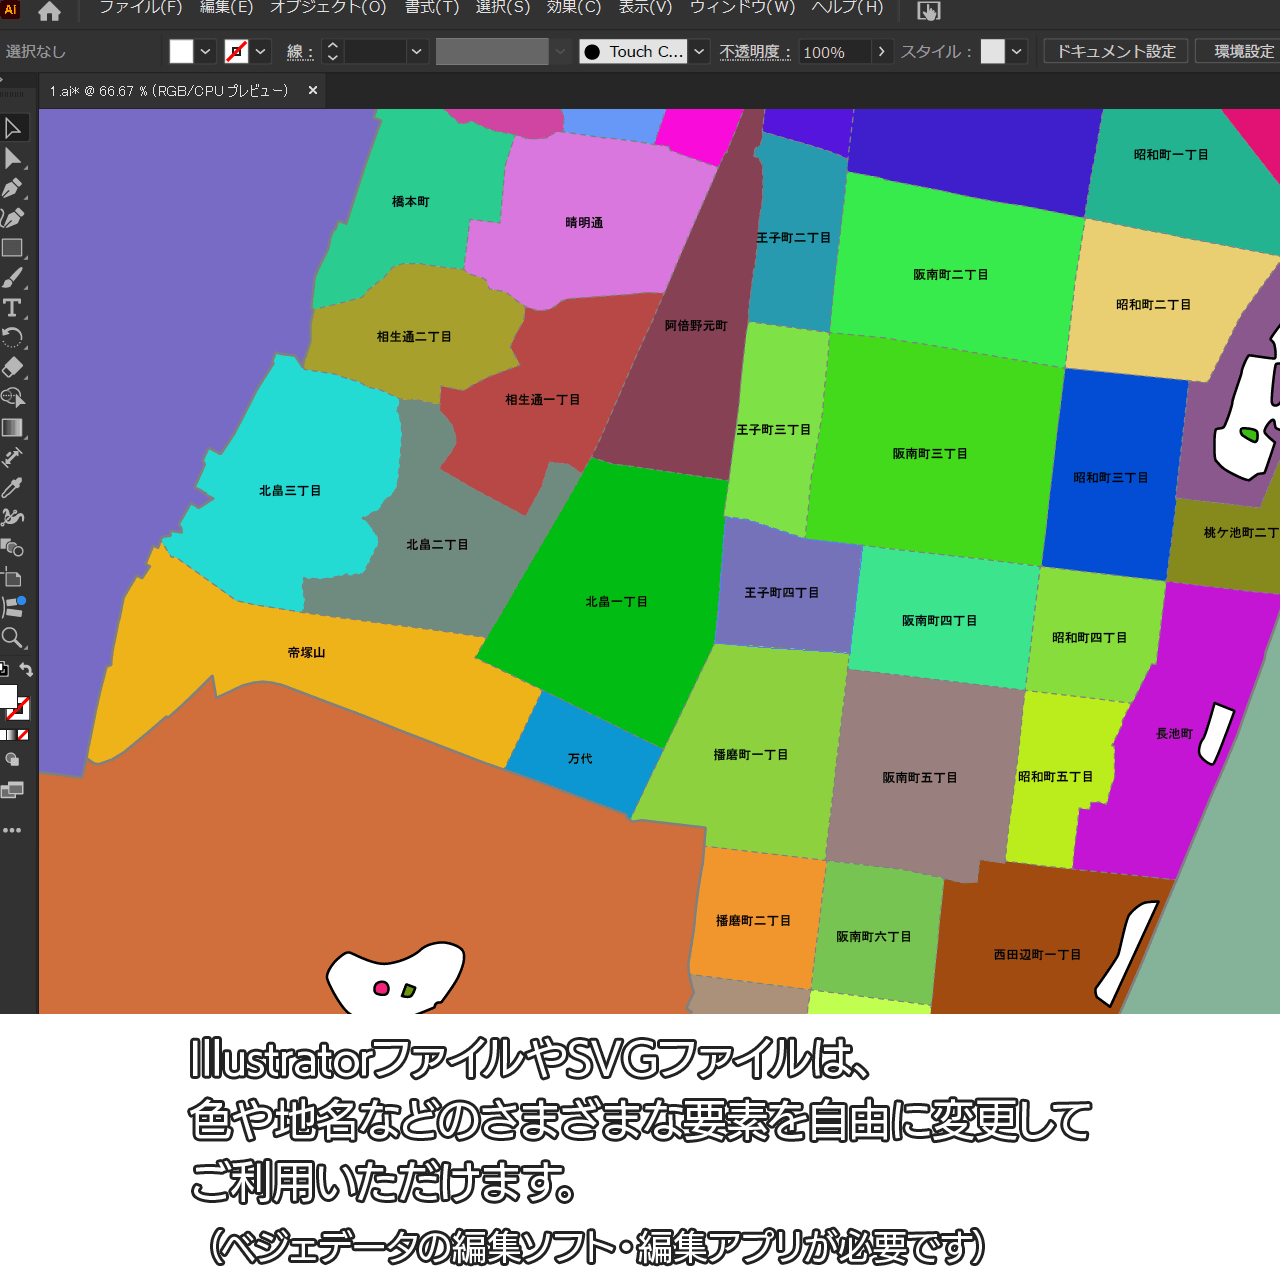This screenshot has height=1280, width=1280.
Task: Swap fill and stroke colors
Action: click(x=27, y=670)
